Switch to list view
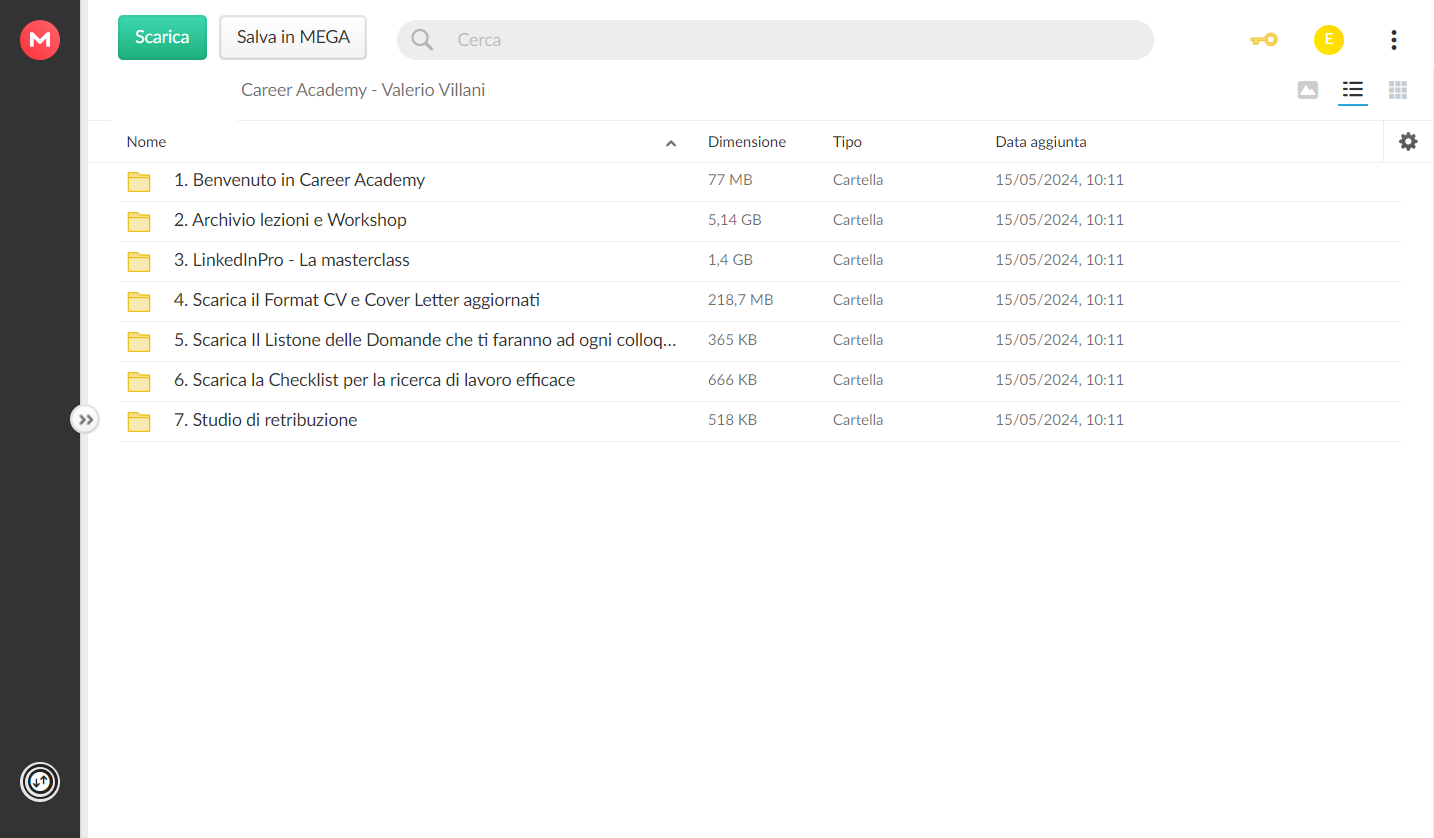 pos(1353,90)
